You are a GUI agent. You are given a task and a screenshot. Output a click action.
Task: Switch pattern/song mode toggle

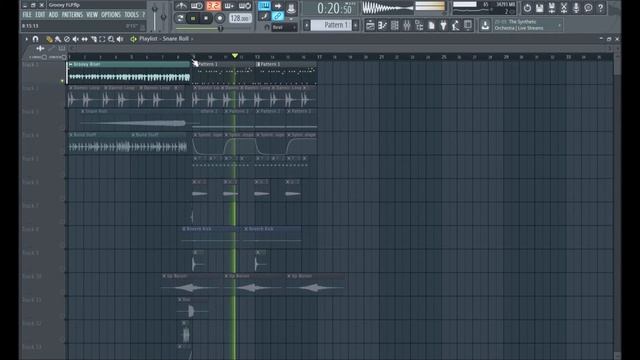pyautogui.click(x=180, y=18)
